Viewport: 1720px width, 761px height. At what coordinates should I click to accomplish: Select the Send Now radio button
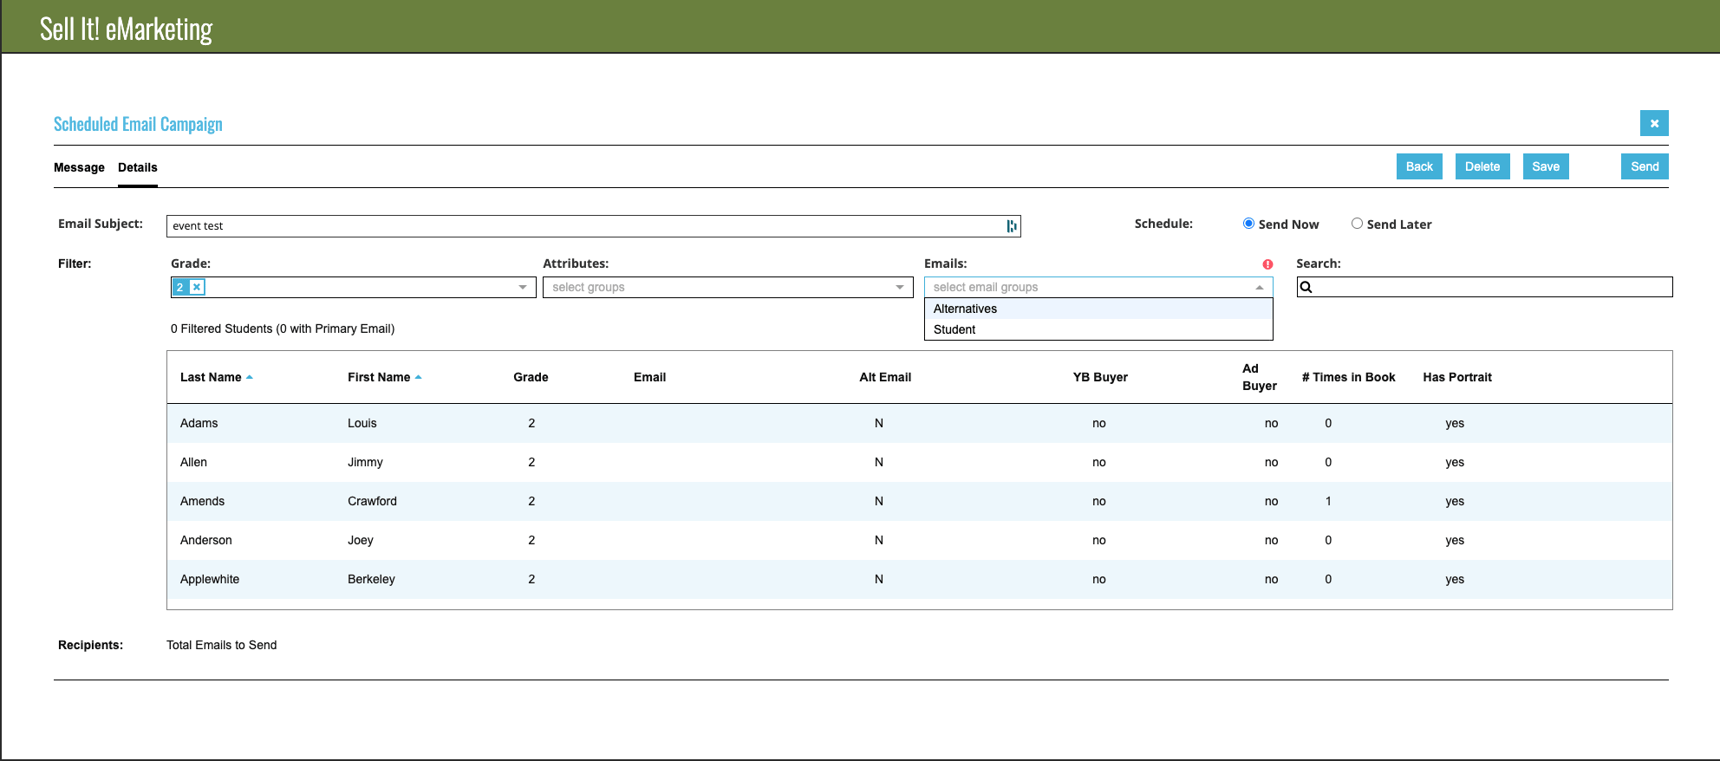point(1248,224)
